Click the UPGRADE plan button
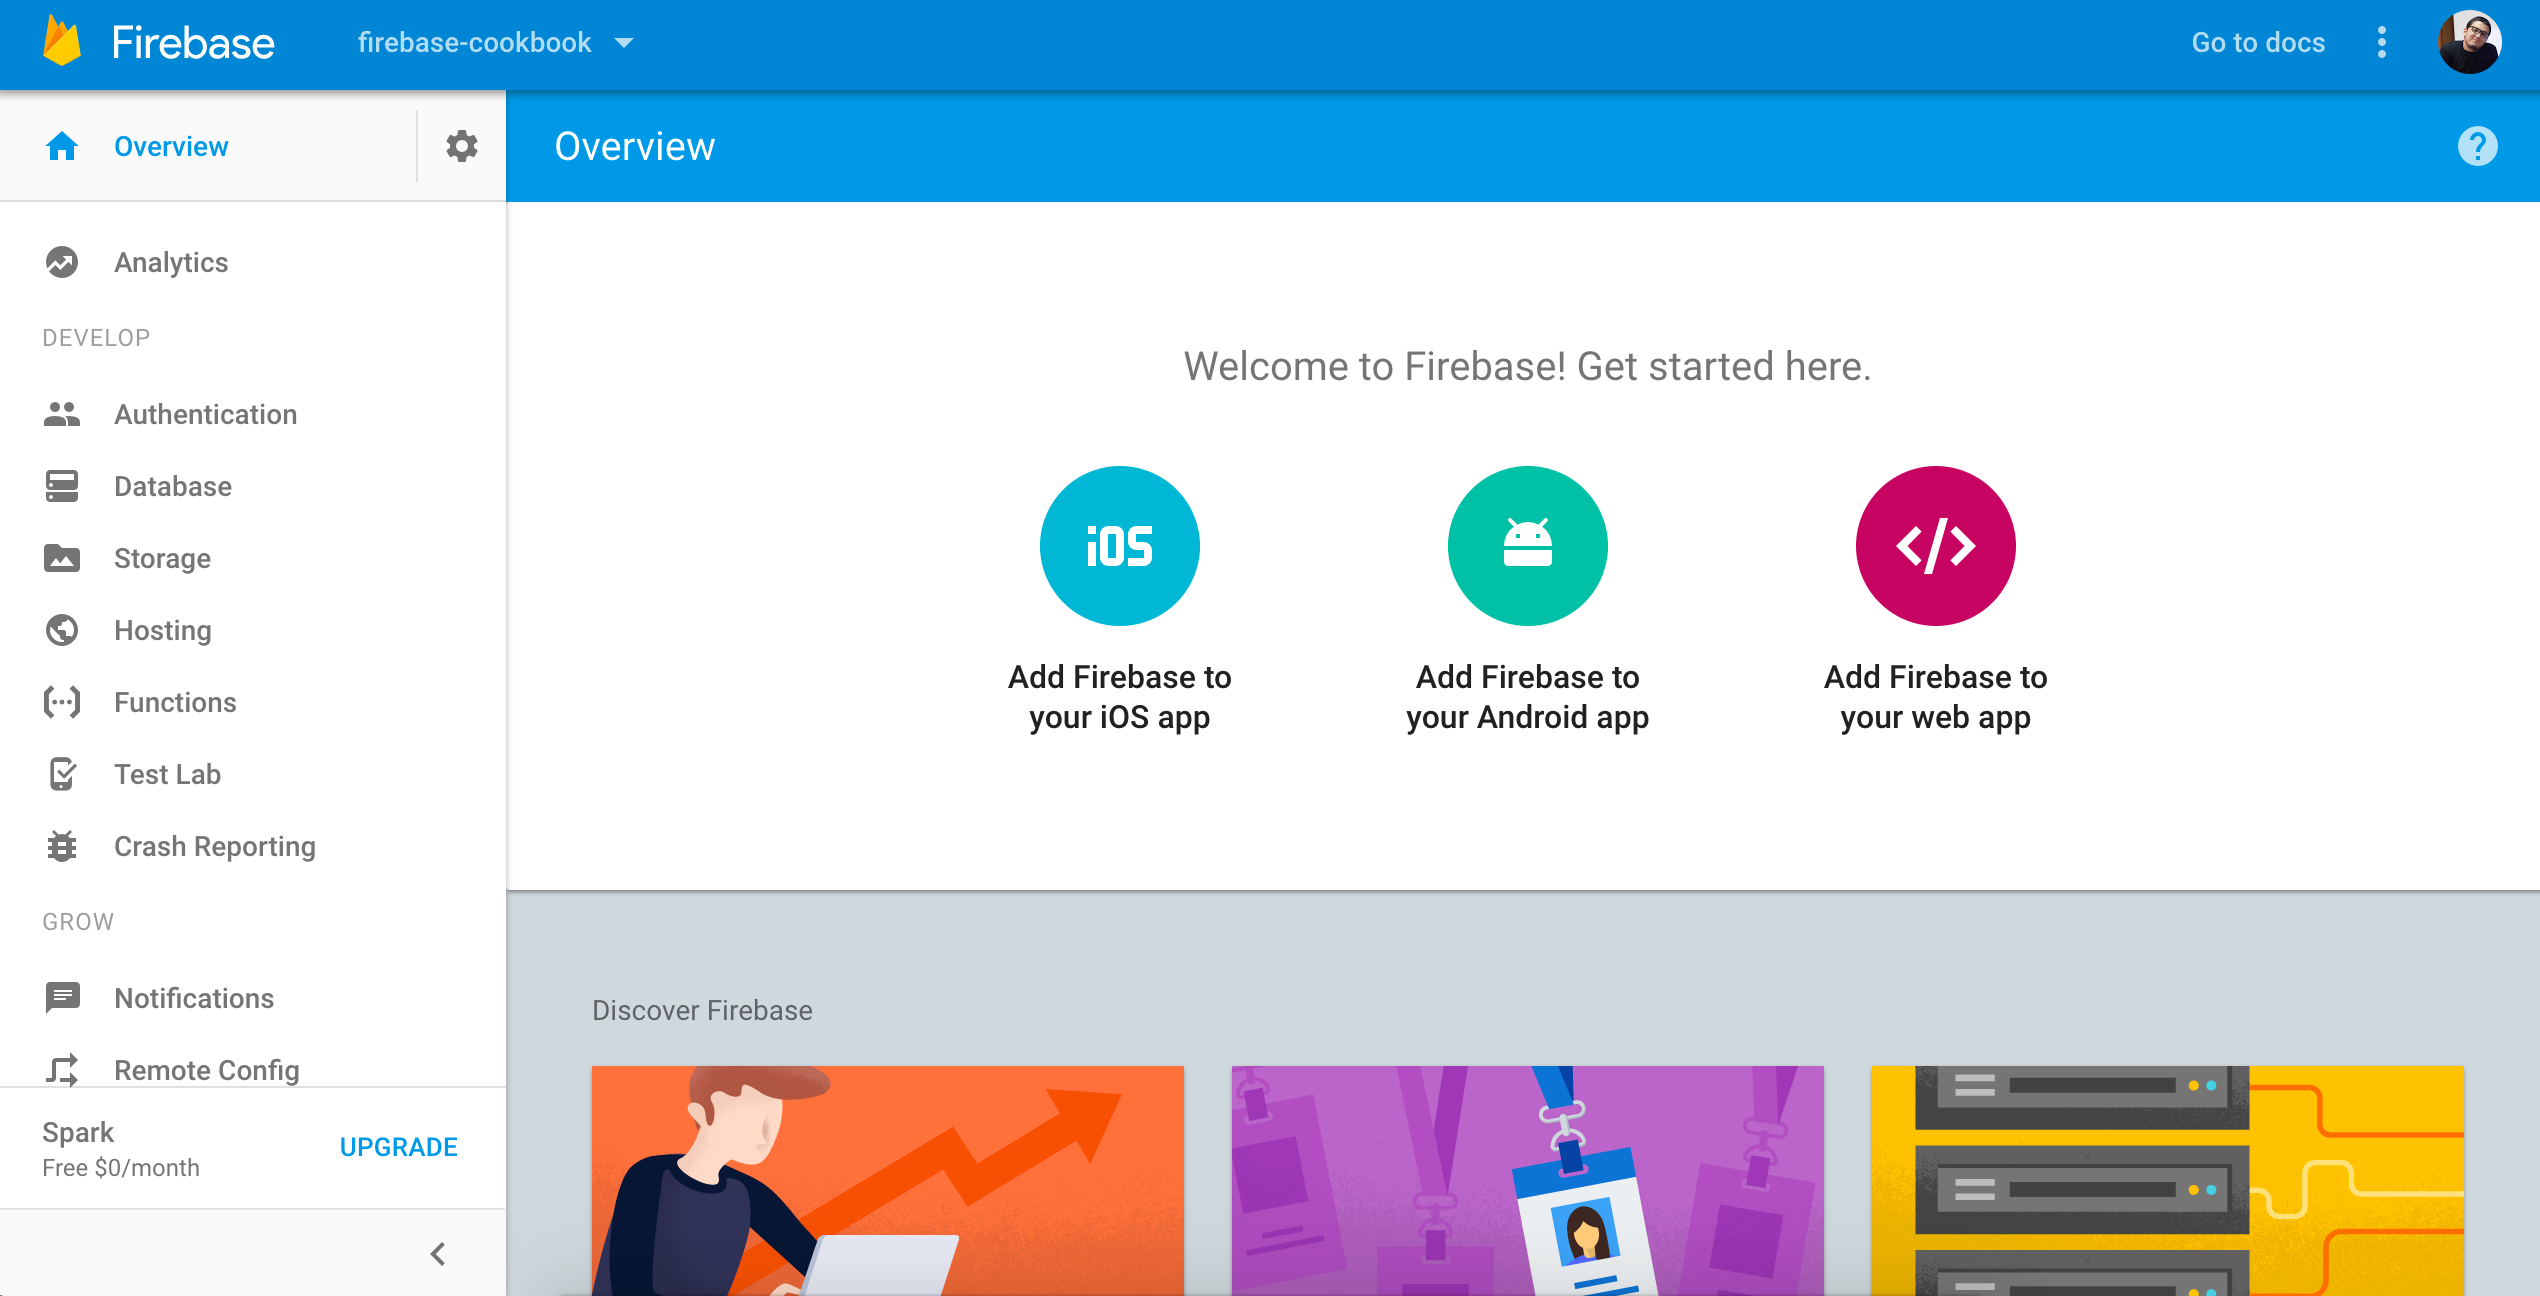 (398, 1147)
